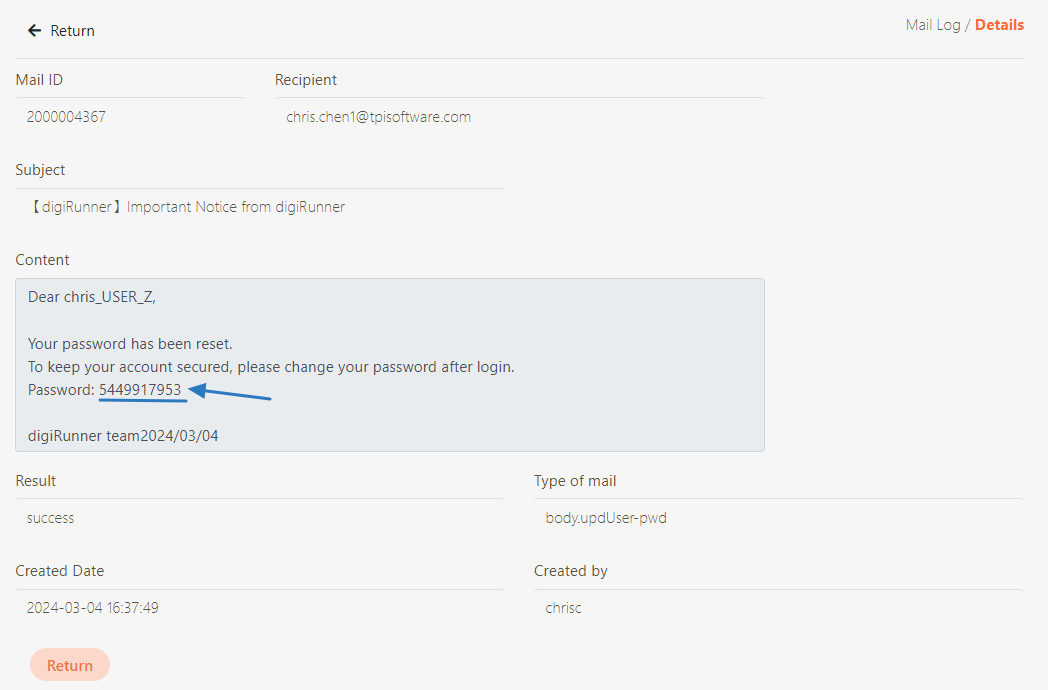Click the Content section label

coord(43,260)
